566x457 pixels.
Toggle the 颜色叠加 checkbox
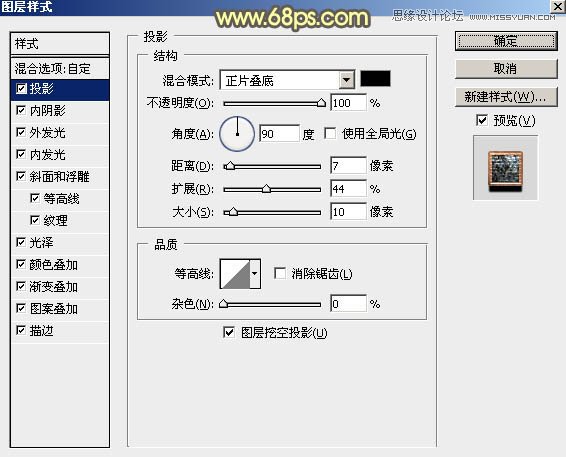(x=21, y=265)
